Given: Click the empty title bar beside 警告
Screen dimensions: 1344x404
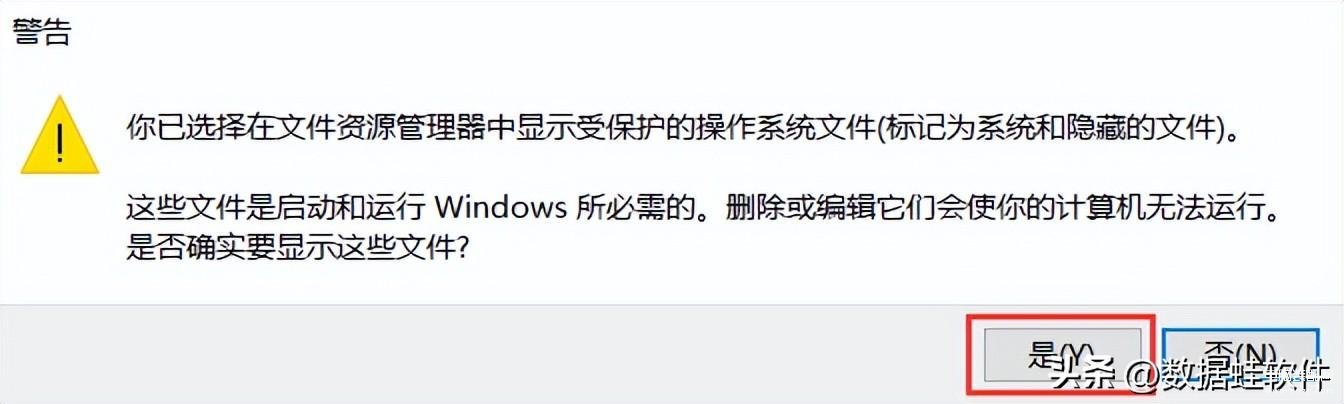Looking at the screenshot, I should pyautogui.click(x=700, y=32).
